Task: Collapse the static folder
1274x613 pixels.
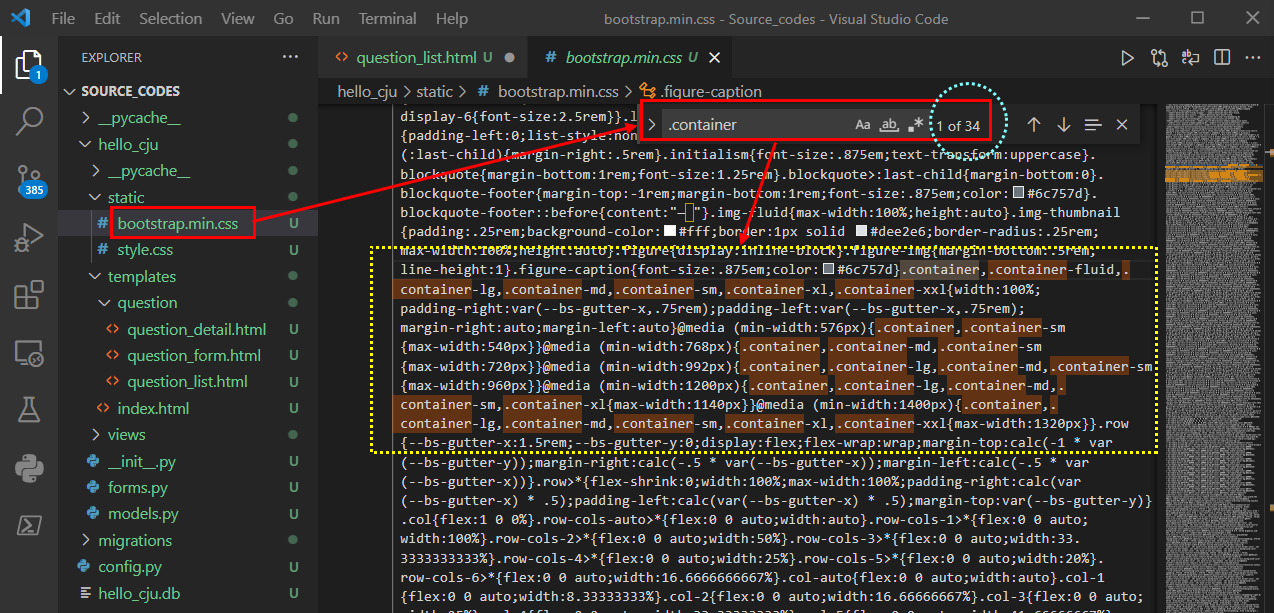Action: pos(96,197)
